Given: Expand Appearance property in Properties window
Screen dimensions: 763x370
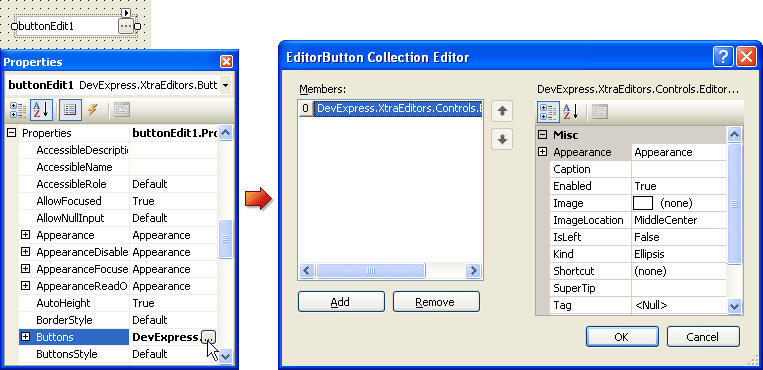Looking at the screenshot, I should pyautogui.click(x=26, y=235).
